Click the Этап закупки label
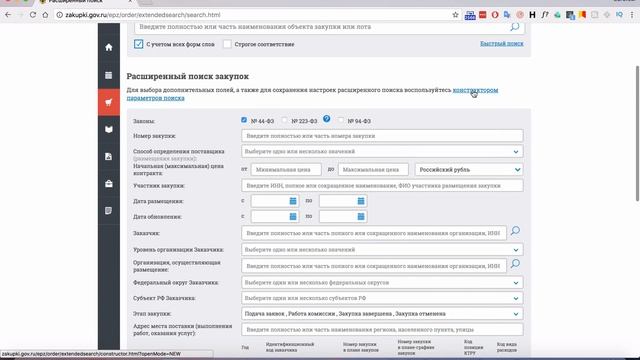Screen dimensions: 640x360 coord(152,313)
